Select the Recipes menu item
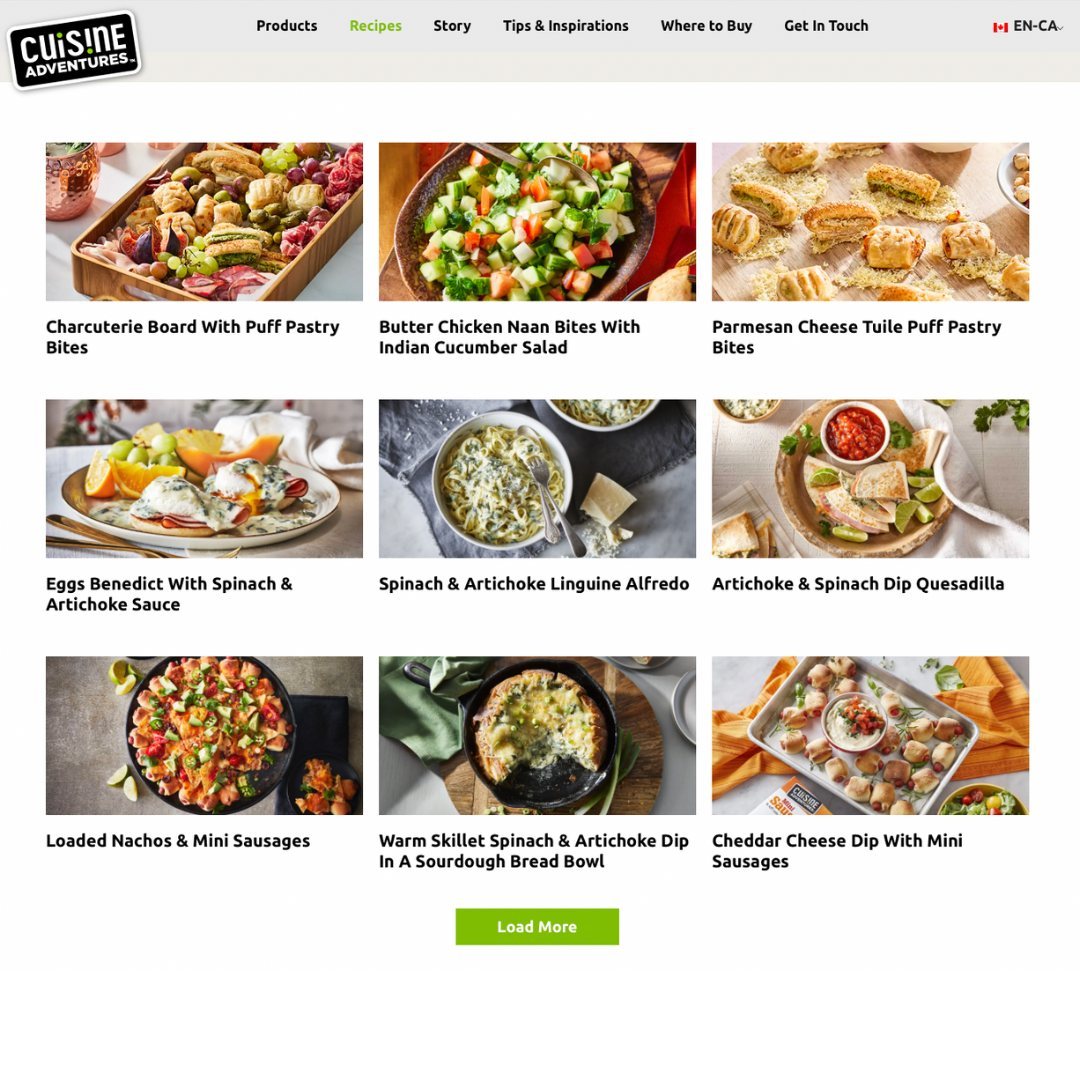 375,26
